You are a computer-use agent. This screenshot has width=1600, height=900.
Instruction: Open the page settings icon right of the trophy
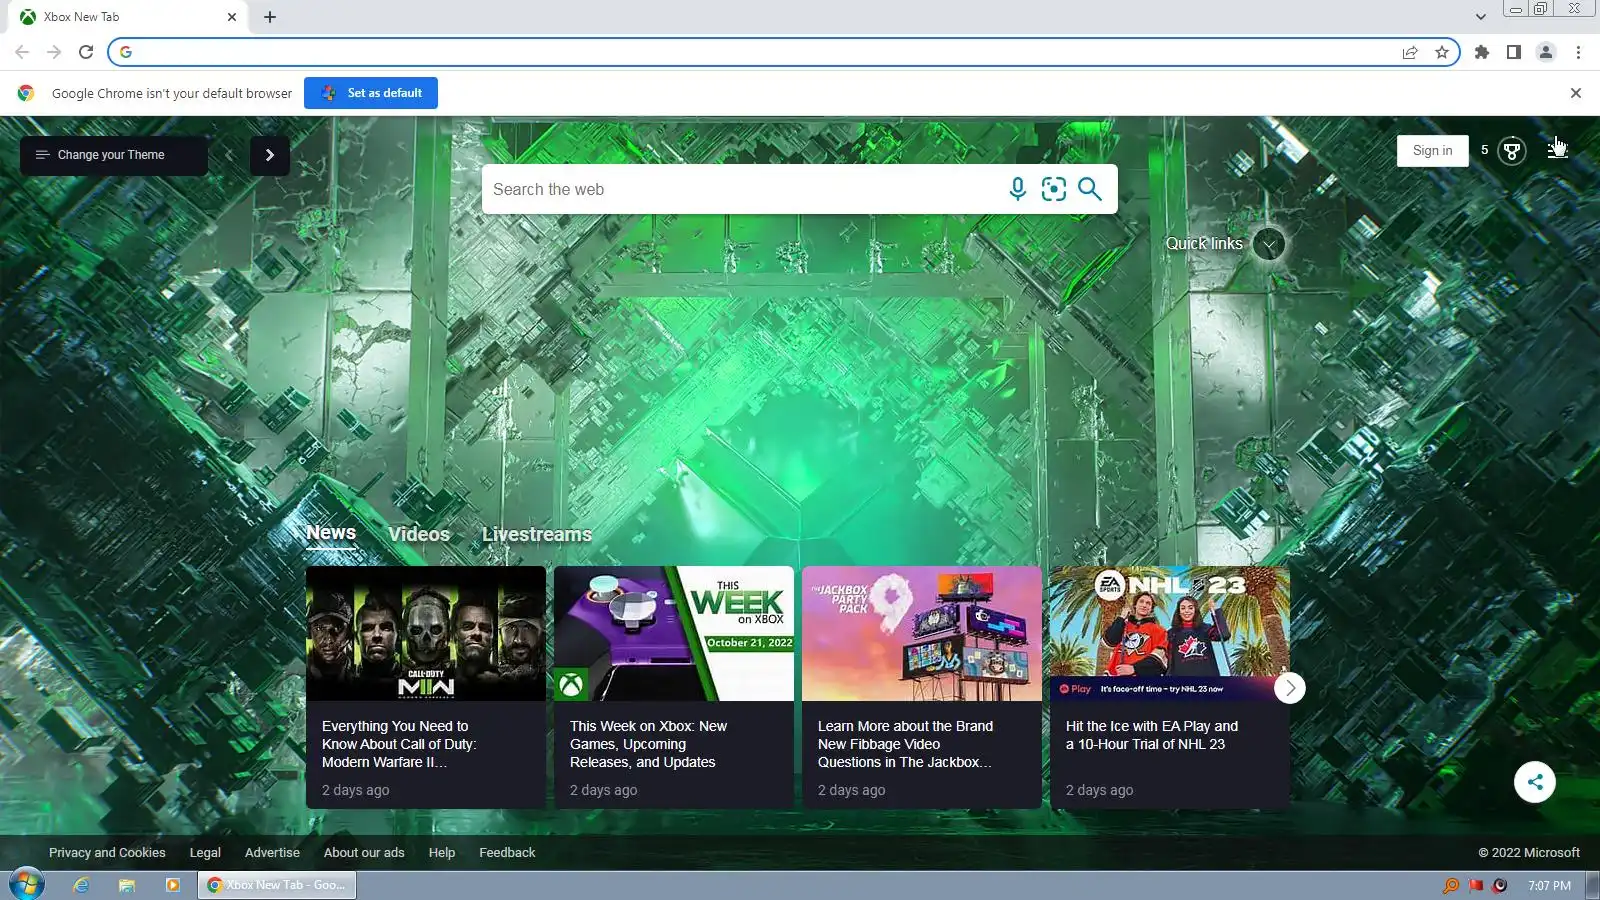(x=1557, y=150)
